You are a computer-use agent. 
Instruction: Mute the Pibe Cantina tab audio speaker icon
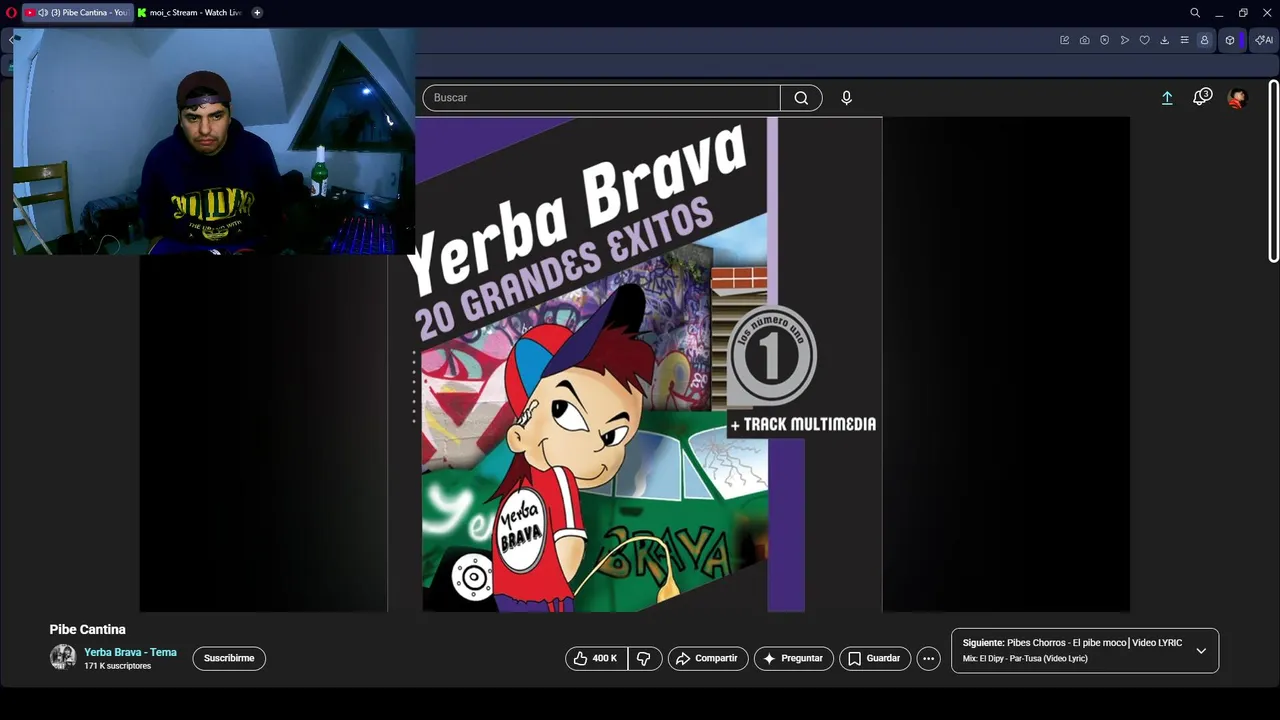coord(43,13)
